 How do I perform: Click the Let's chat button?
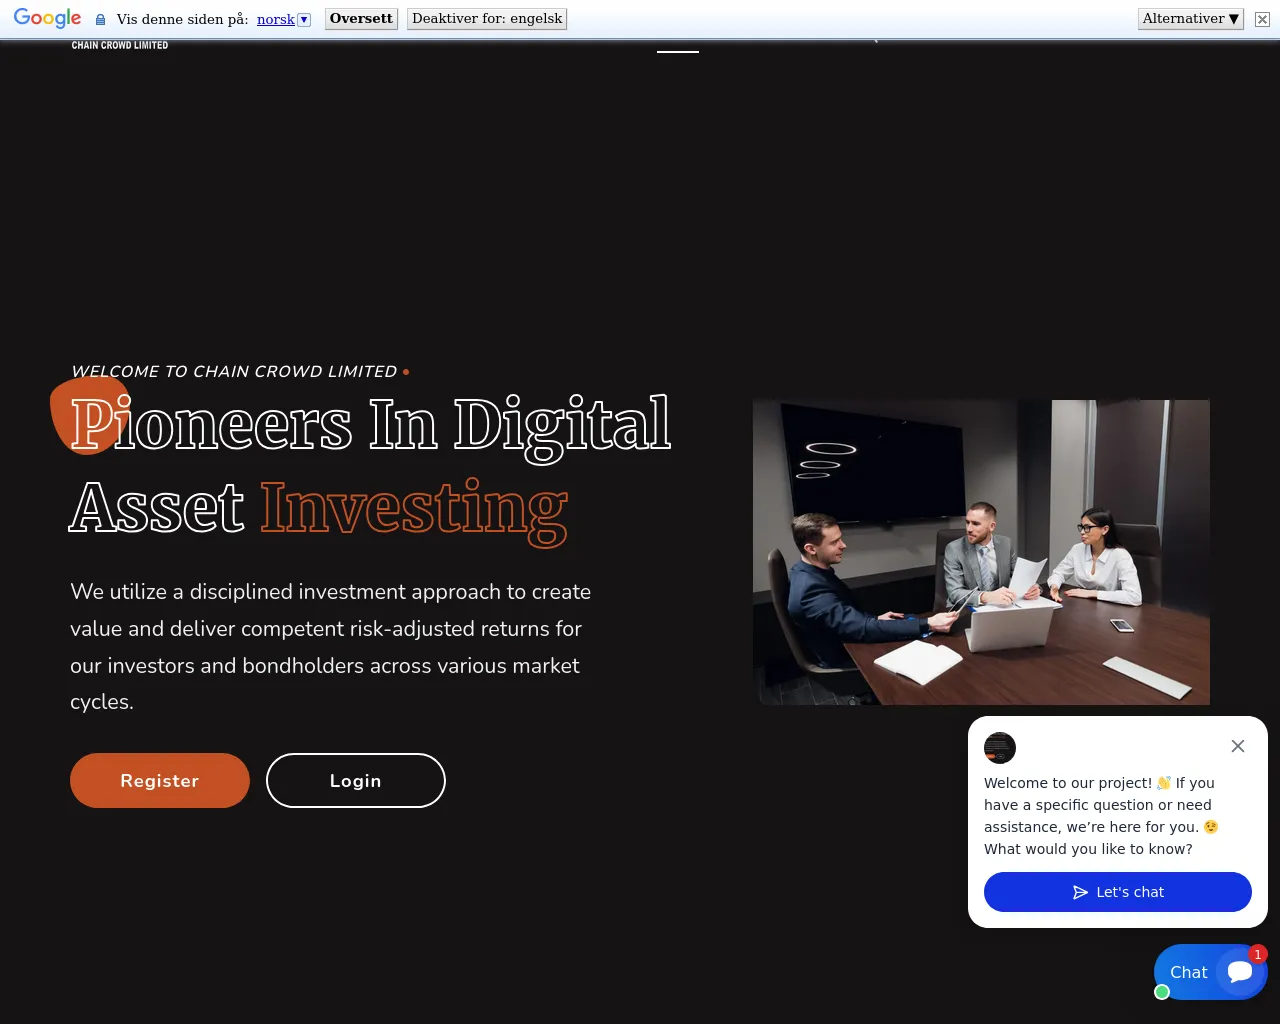[1118, 892]
